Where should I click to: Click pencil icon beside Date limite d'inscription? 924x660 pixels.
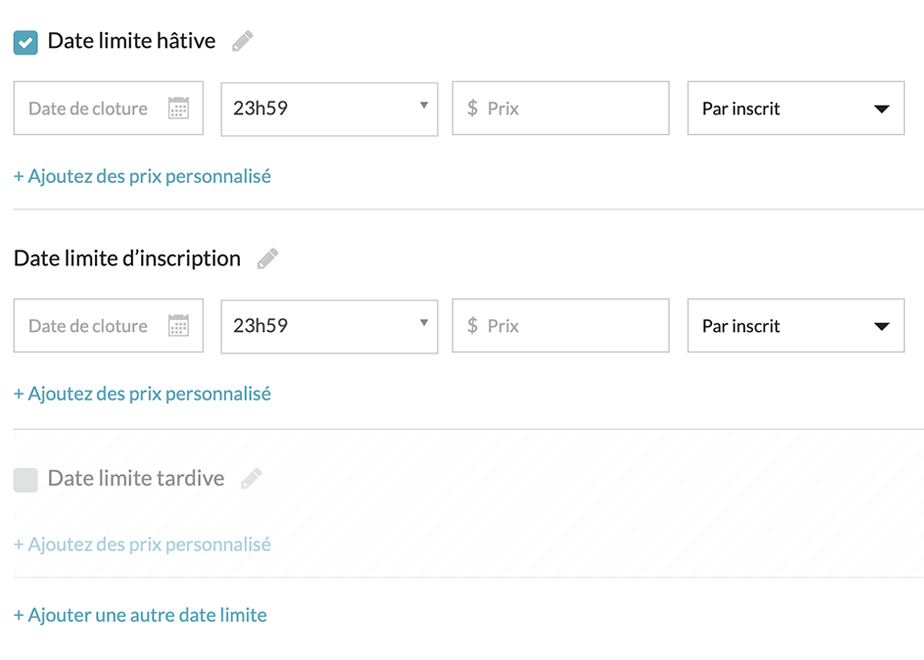267,259
